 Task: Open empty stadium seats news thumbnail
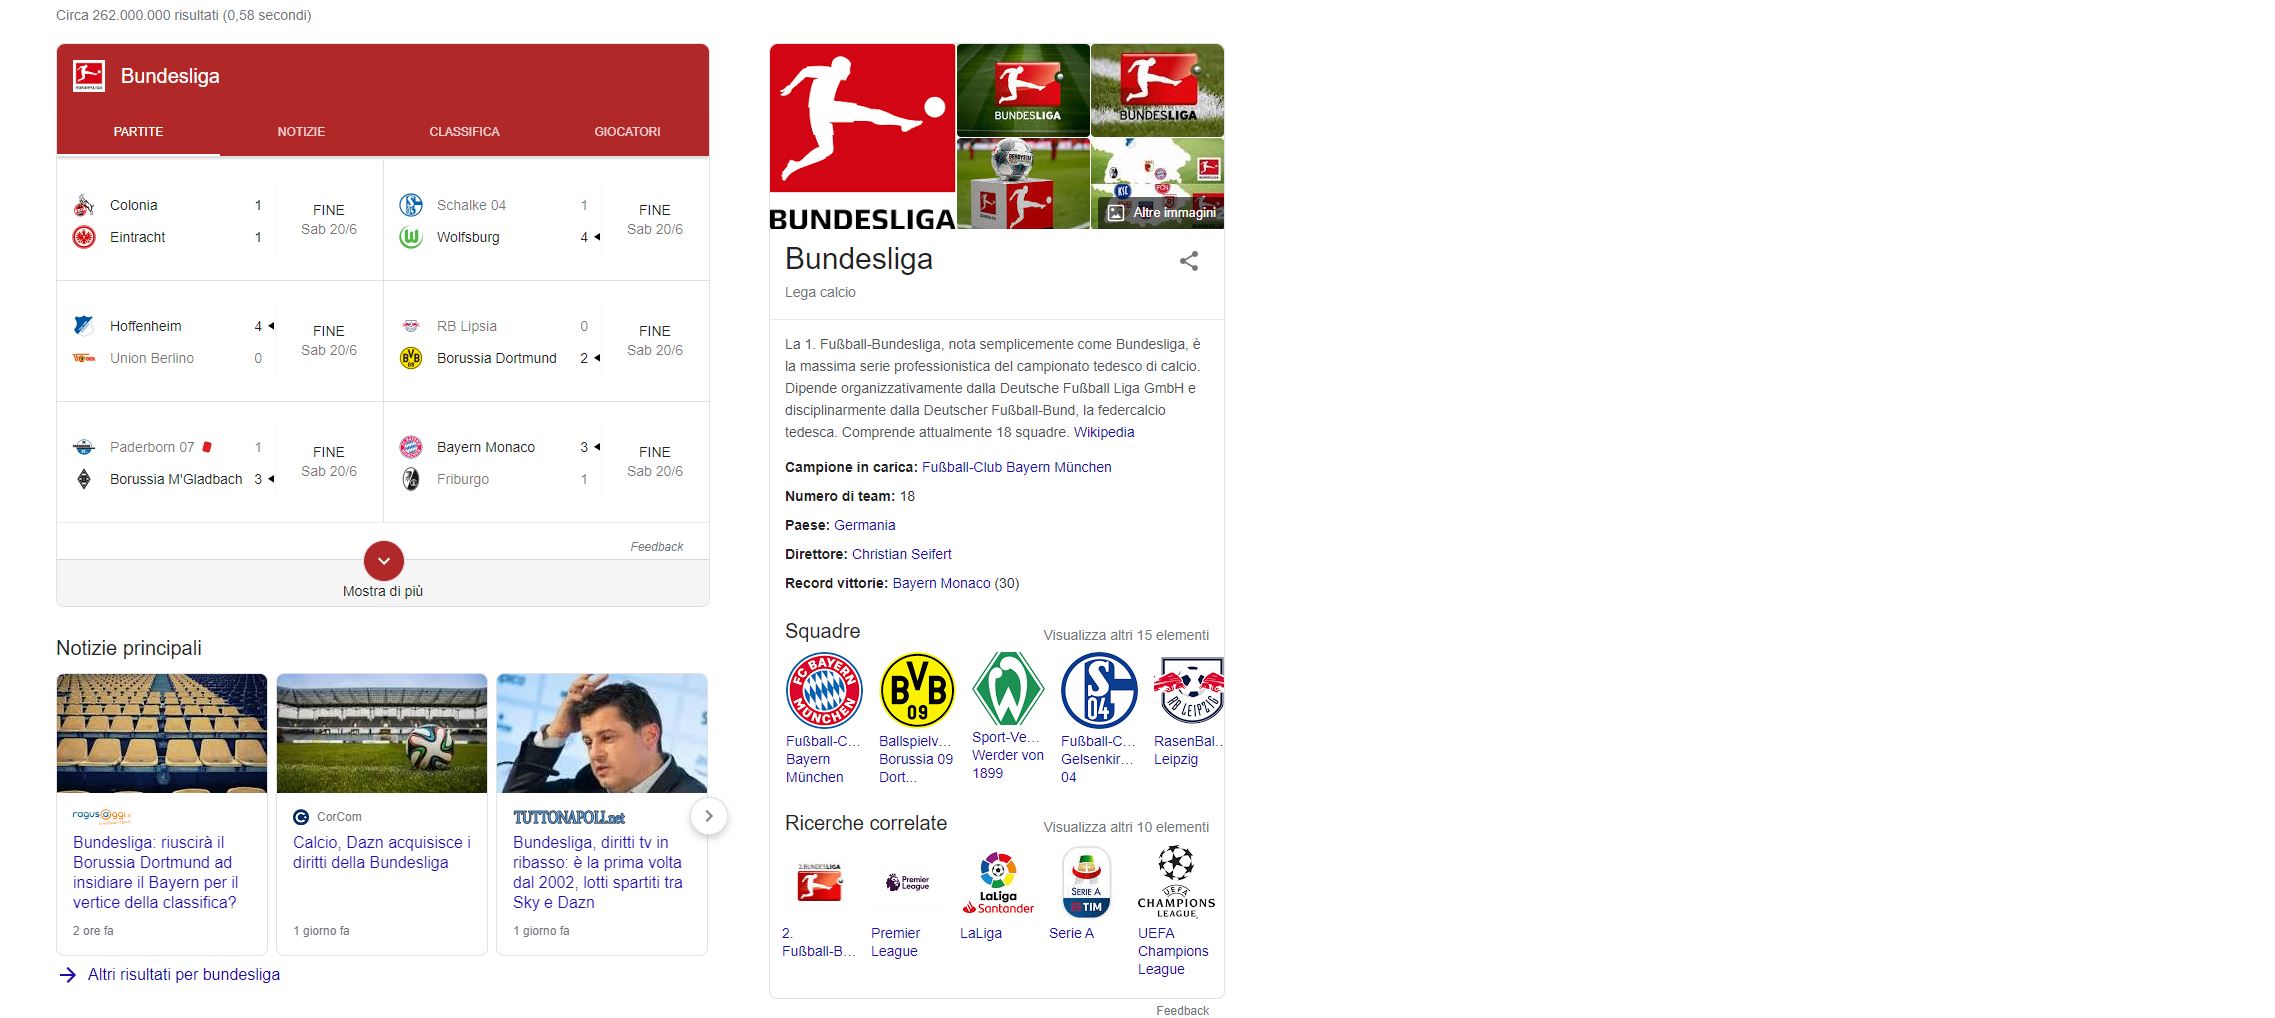[162, 733]
